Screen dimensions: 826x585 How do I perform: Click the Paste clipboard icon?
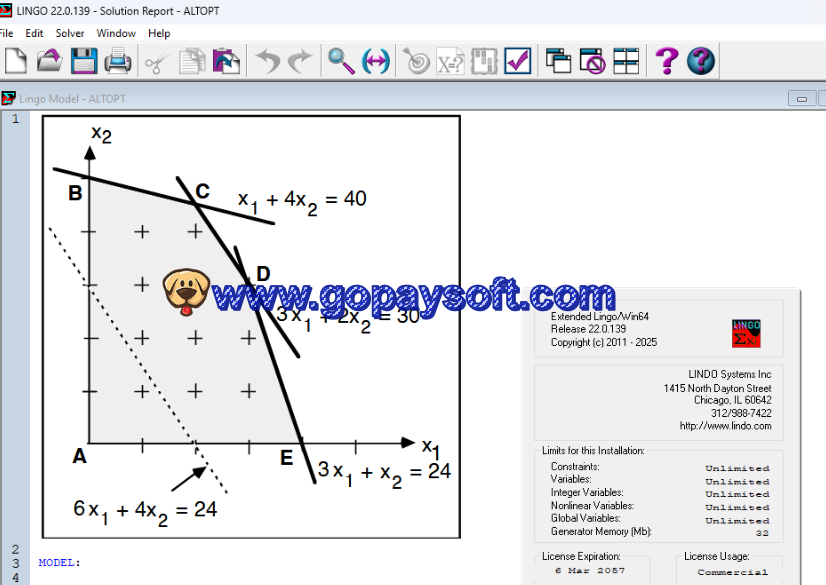pyautogui.click(x=227, y=61)
